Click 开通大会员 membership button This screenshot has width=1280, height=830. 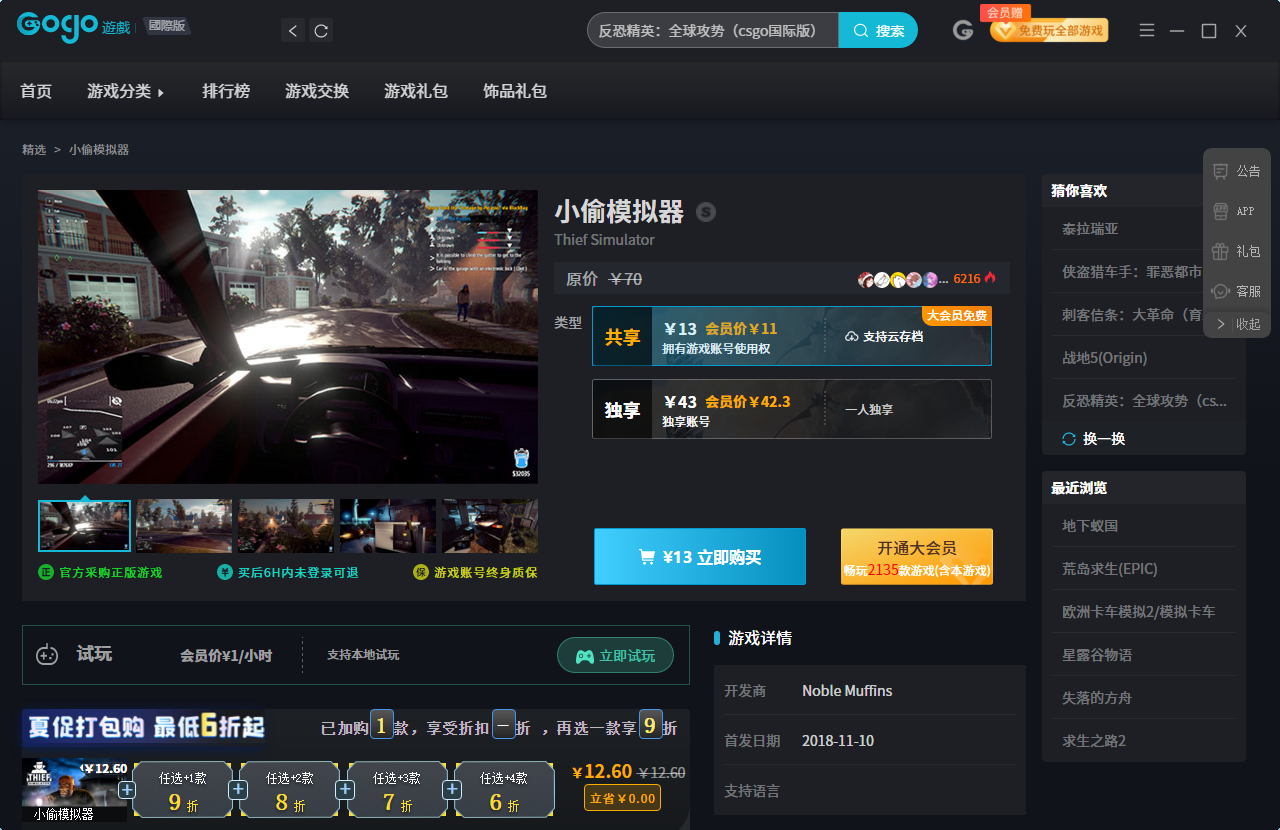tap(917, 557)
